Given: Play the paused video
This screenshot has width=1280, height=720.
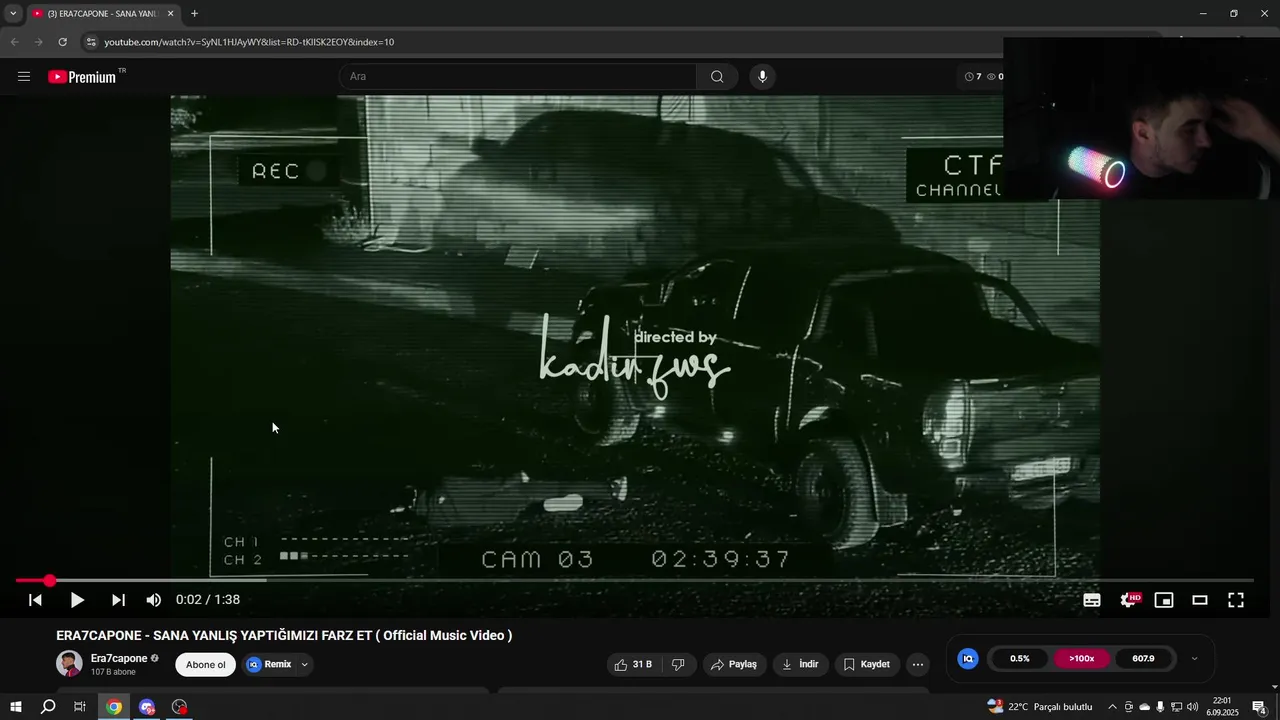Looking at the screenshot, I should tap(77, 600).
